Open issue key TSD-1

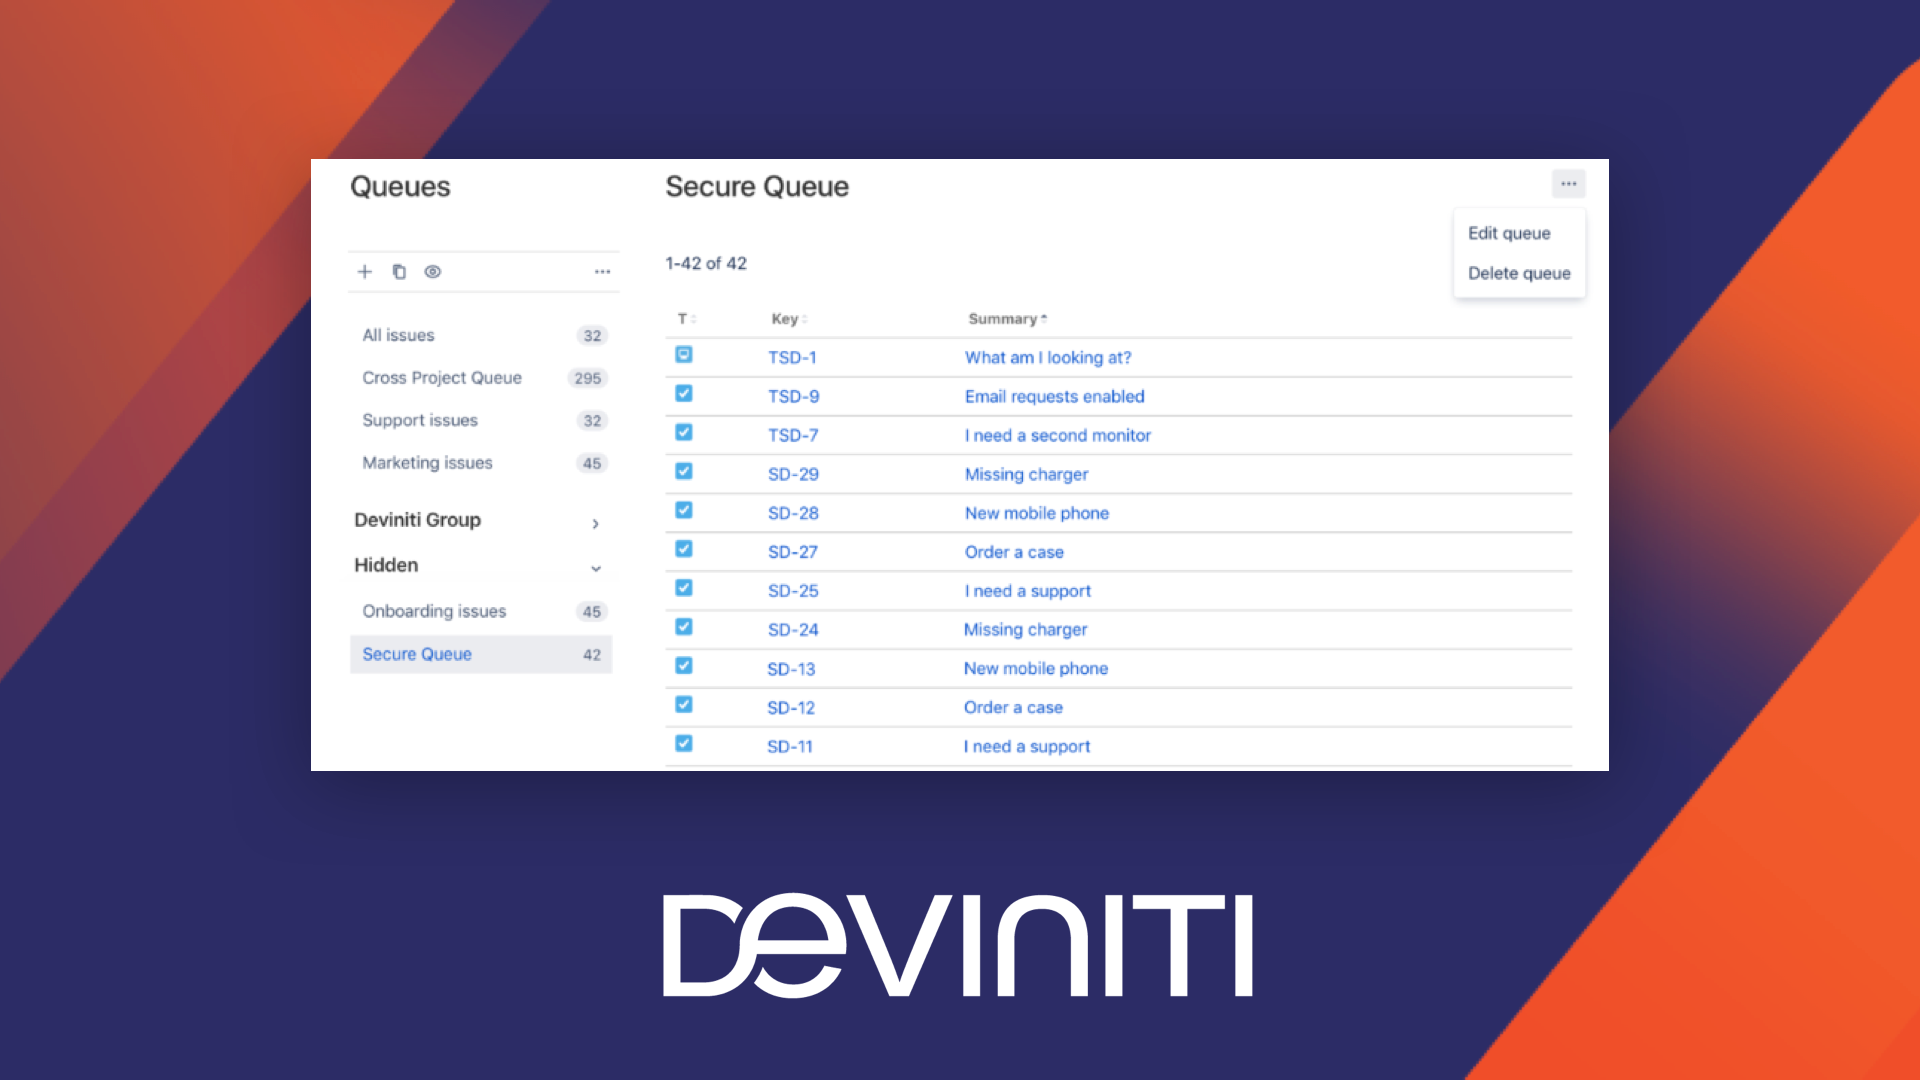point(792,358)
